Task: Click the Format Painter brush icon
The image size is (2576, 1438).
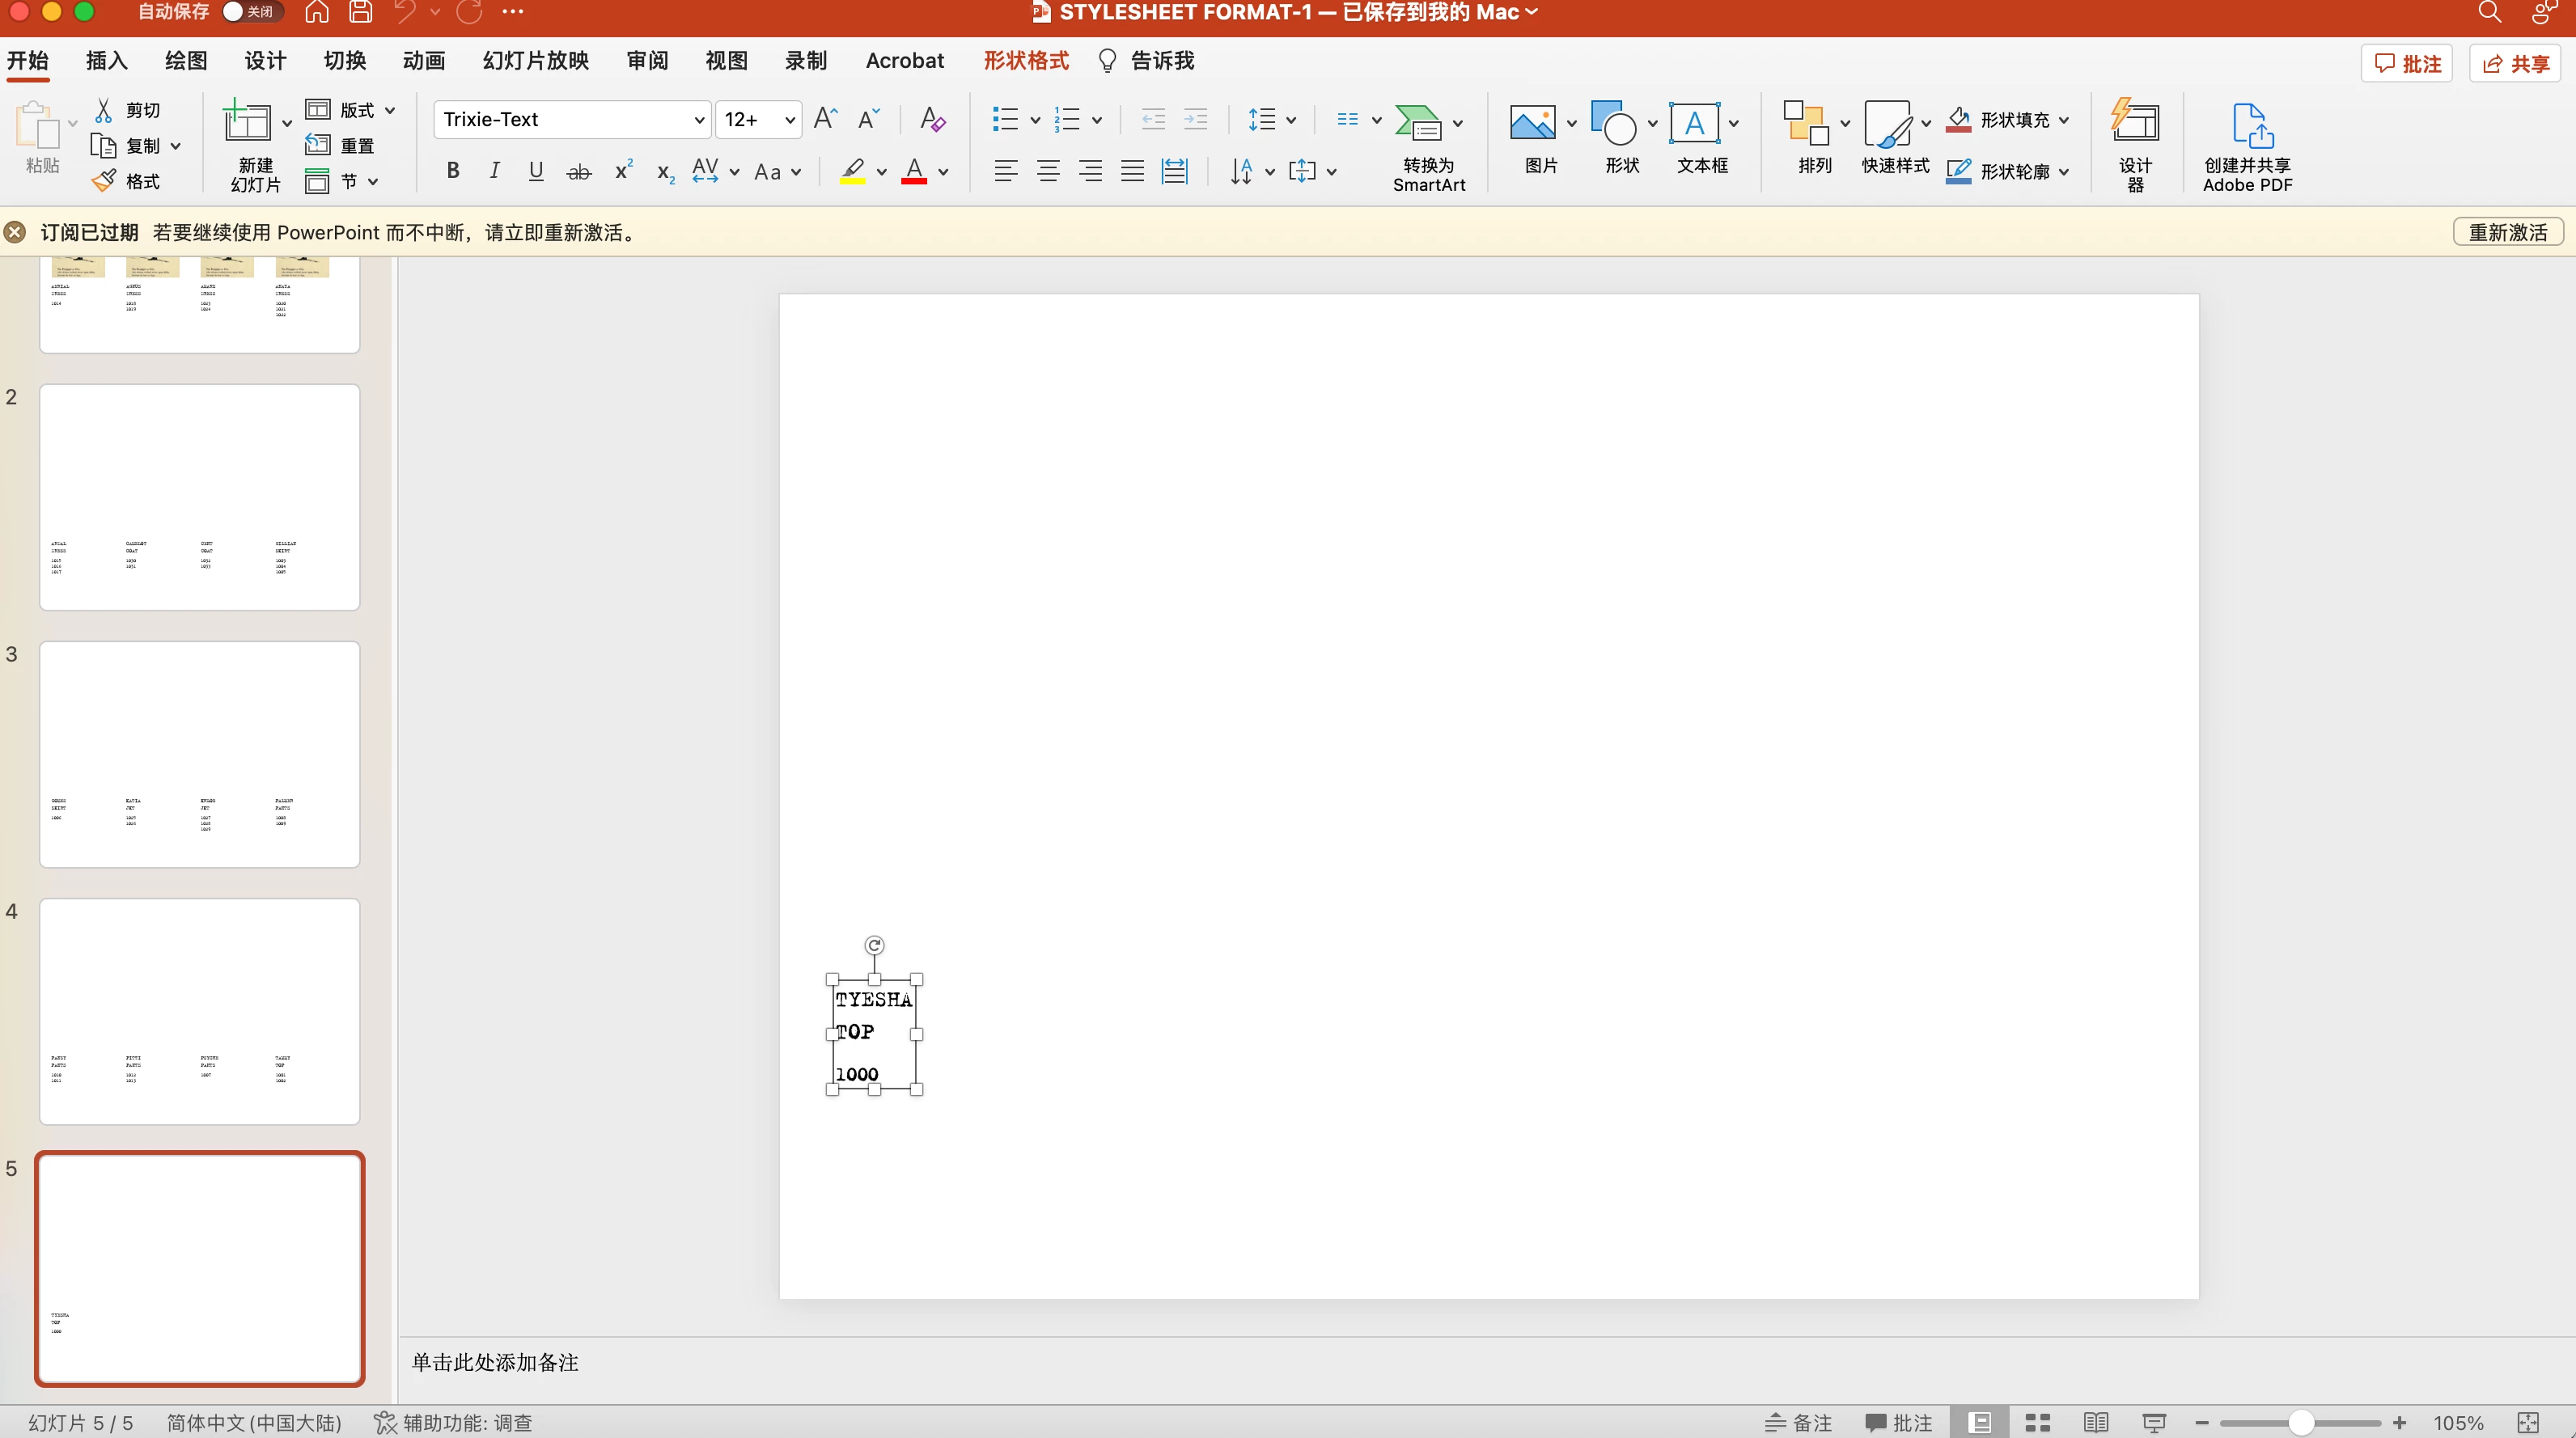Action: [104, 181]
